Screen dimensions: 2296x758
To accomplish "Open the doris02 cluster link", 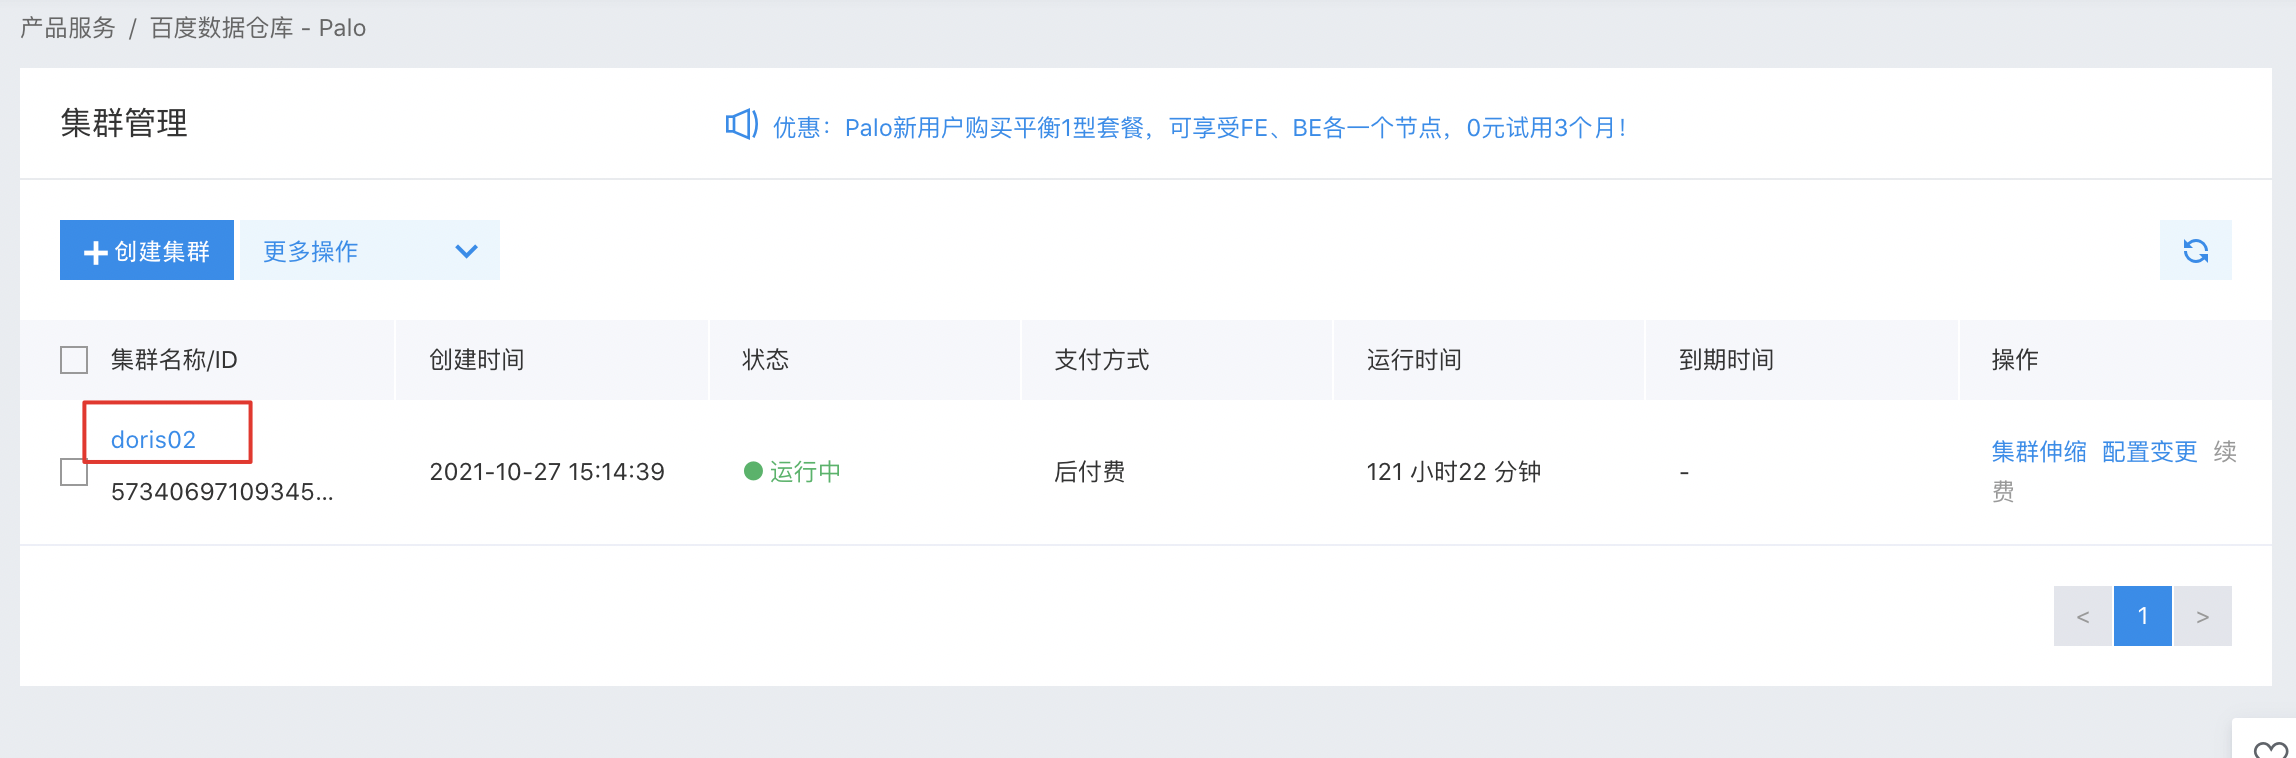I will pos(153,439).
